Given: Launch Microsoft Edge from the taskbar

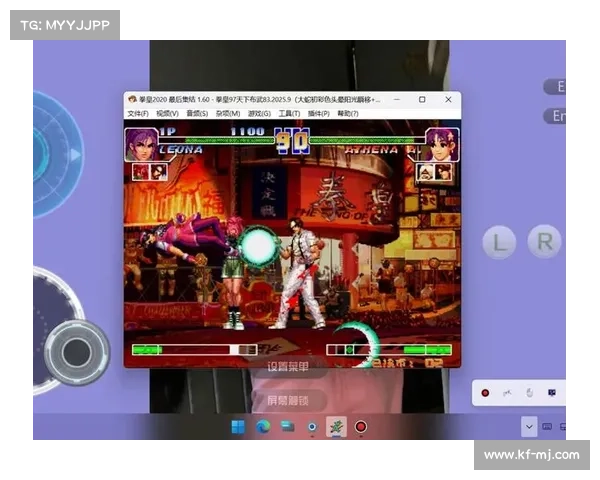Looking at the screenshot, I should [263, 426].
